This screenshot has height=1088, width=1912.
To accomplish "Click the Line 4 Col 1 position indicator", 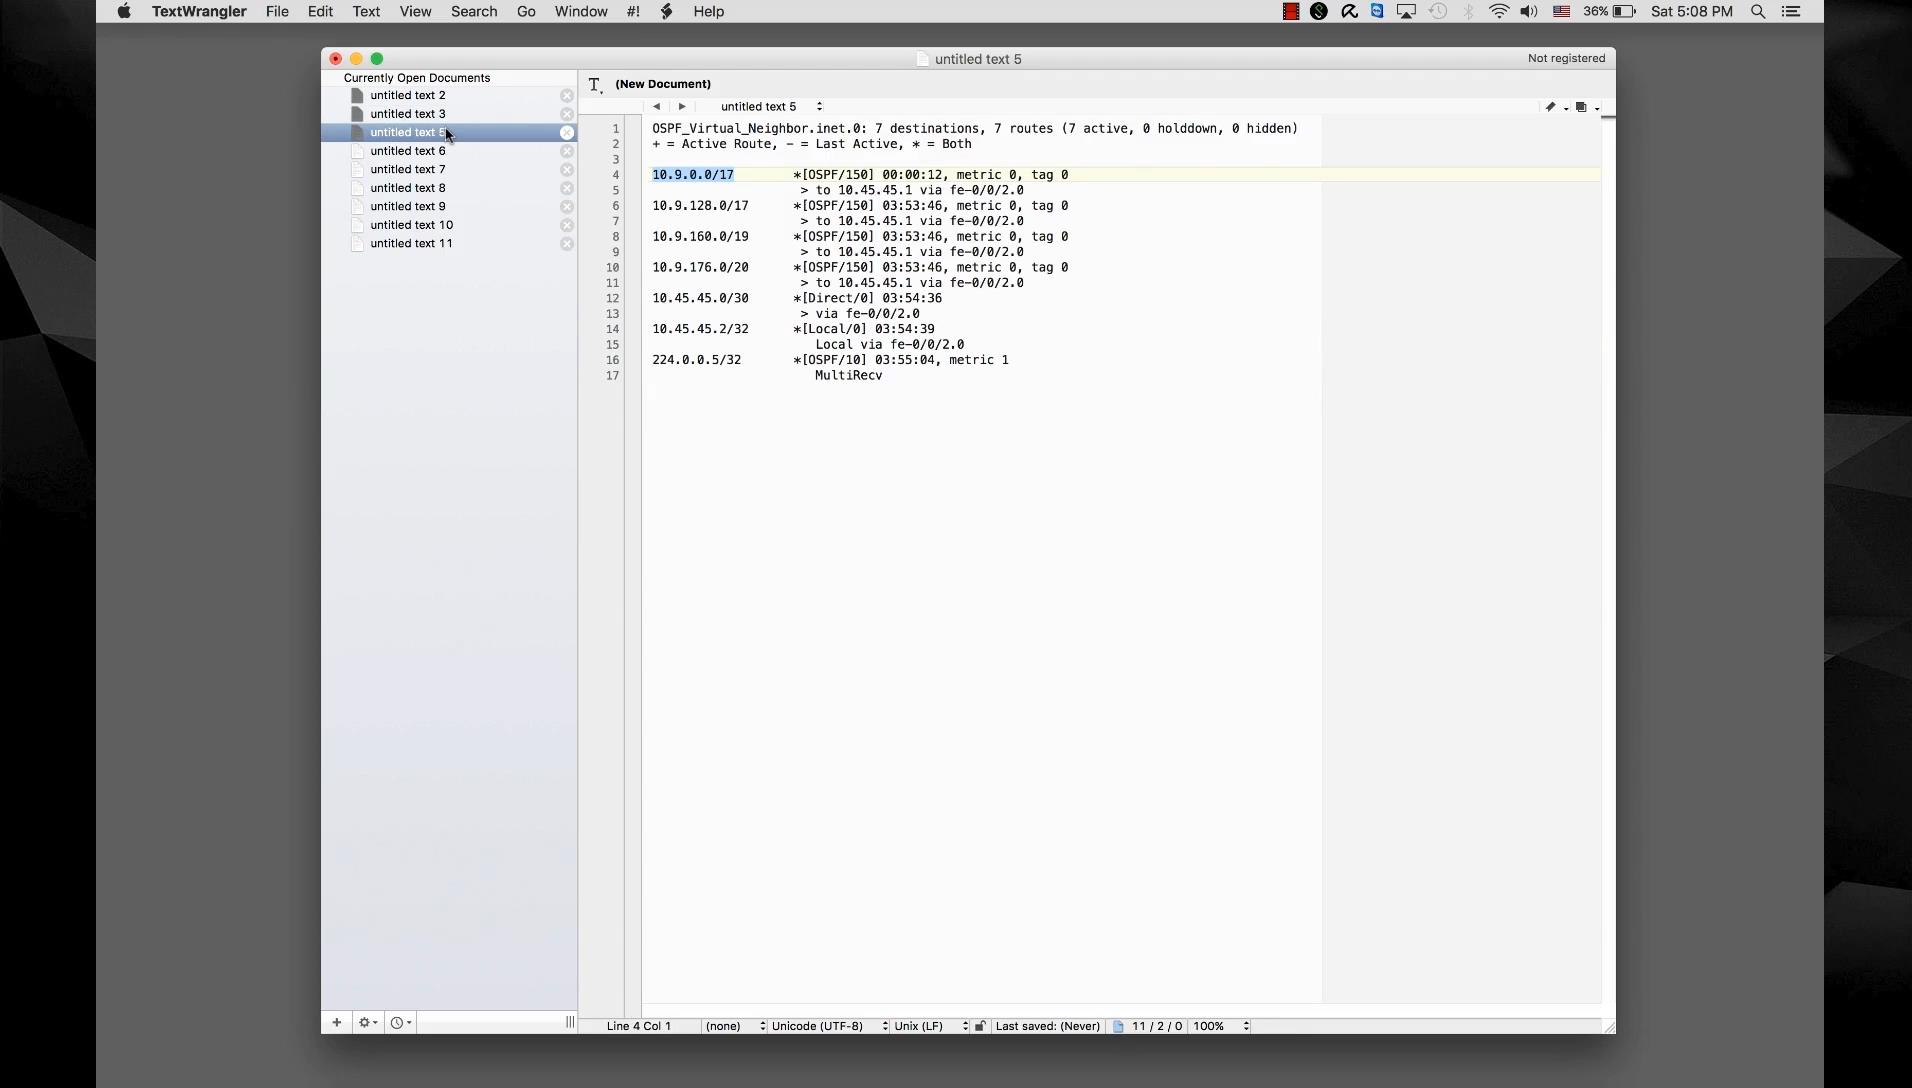I will pyautogui.click(x=639, y=1026).
